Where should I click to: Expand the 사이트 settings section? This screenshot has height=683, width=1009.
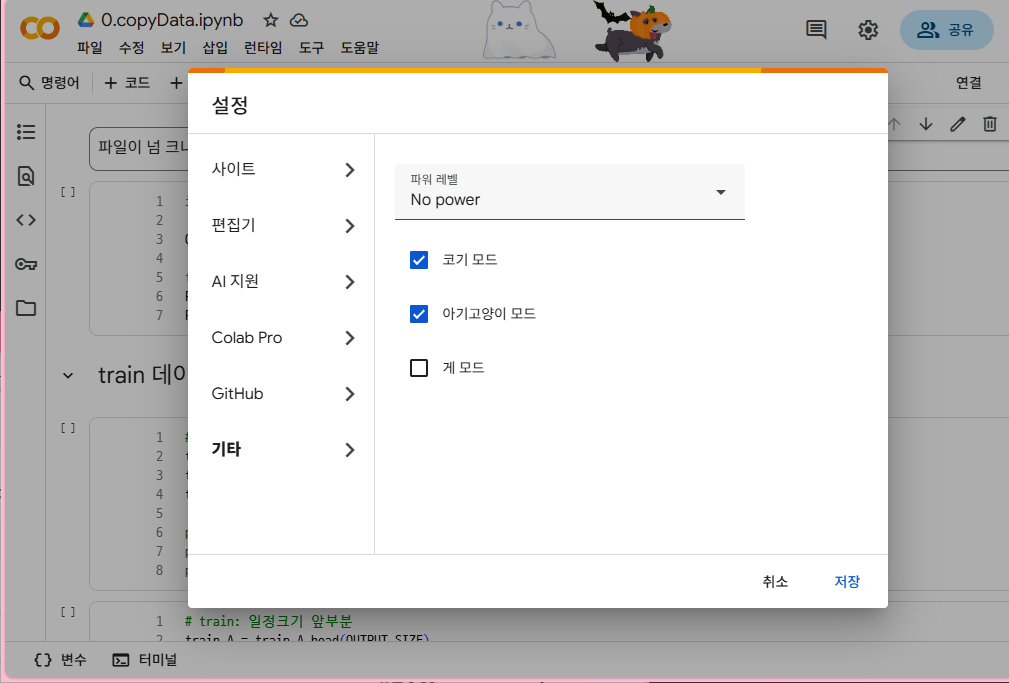coord(282,170)
